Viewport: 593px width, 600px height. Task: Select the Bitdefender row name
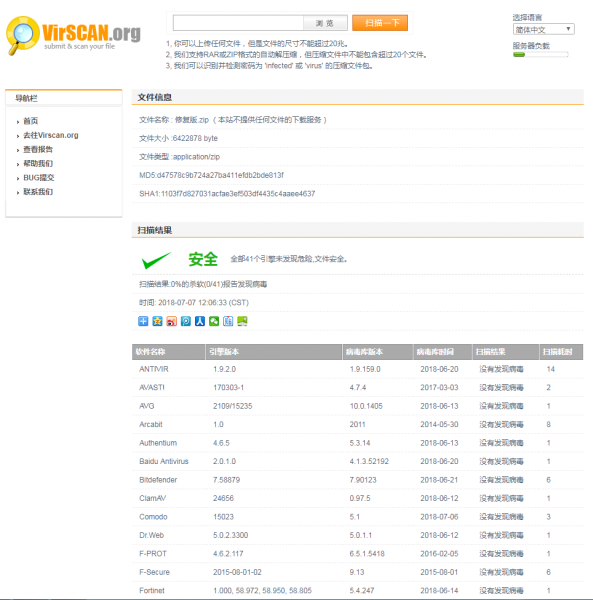pyautogui.click(x=158, y=480)
